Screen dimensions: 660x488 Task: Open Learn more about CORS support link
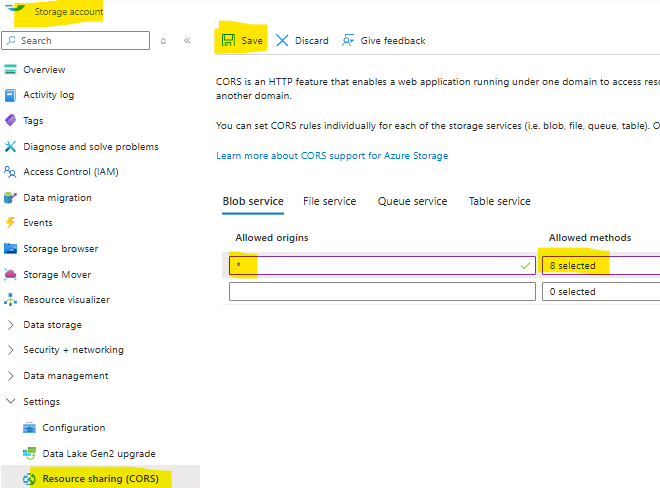332,156
